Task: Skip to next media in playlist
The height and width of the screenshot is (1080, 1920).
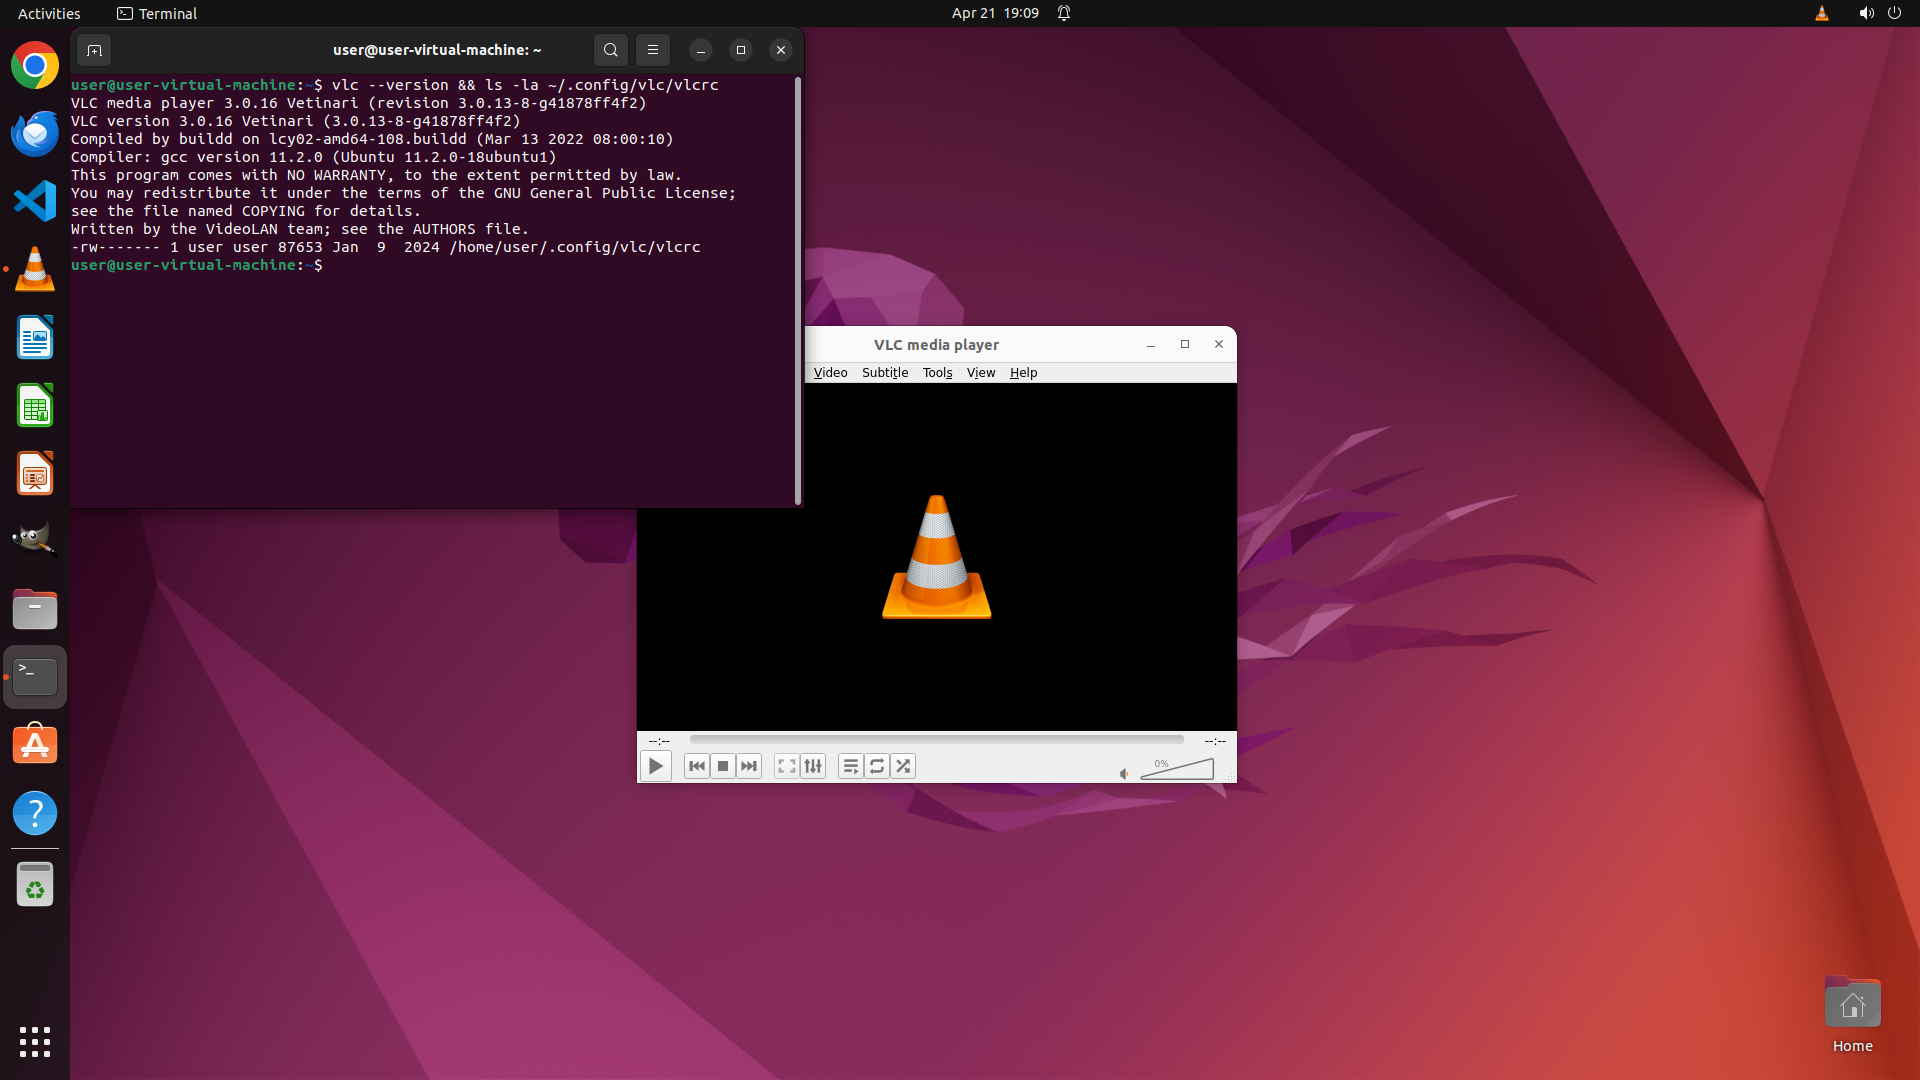Action: coord(749,766)
